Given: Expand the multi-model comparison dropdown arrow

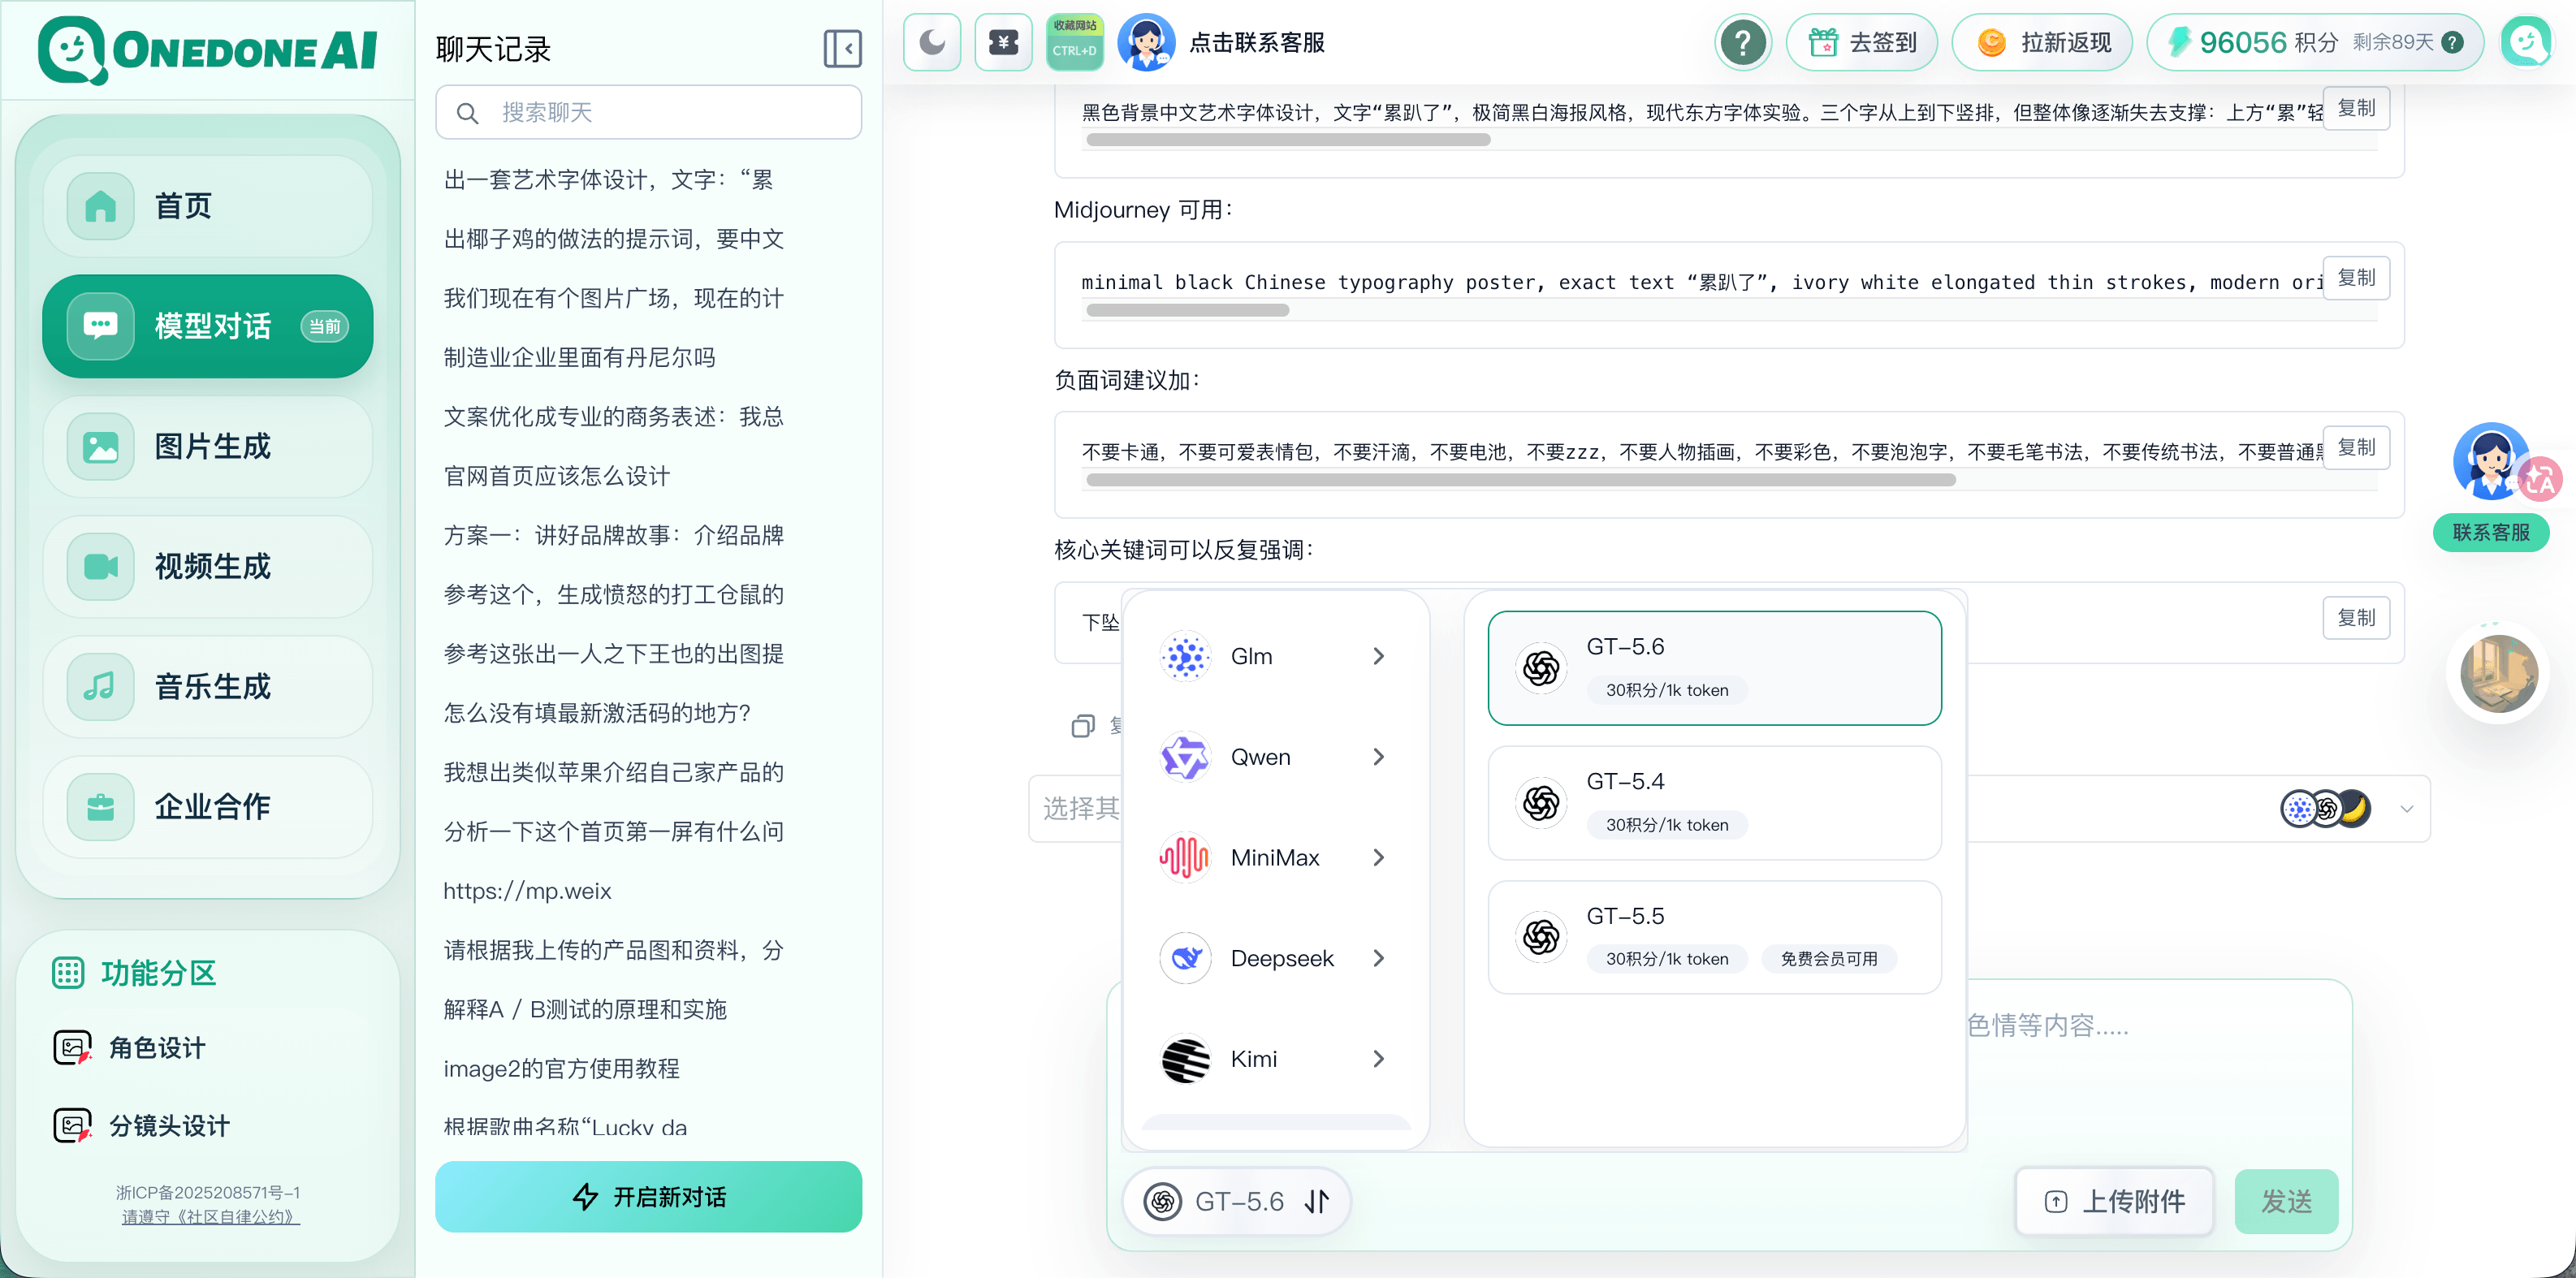Looking at the screenshot, I should coord(2406,808).
